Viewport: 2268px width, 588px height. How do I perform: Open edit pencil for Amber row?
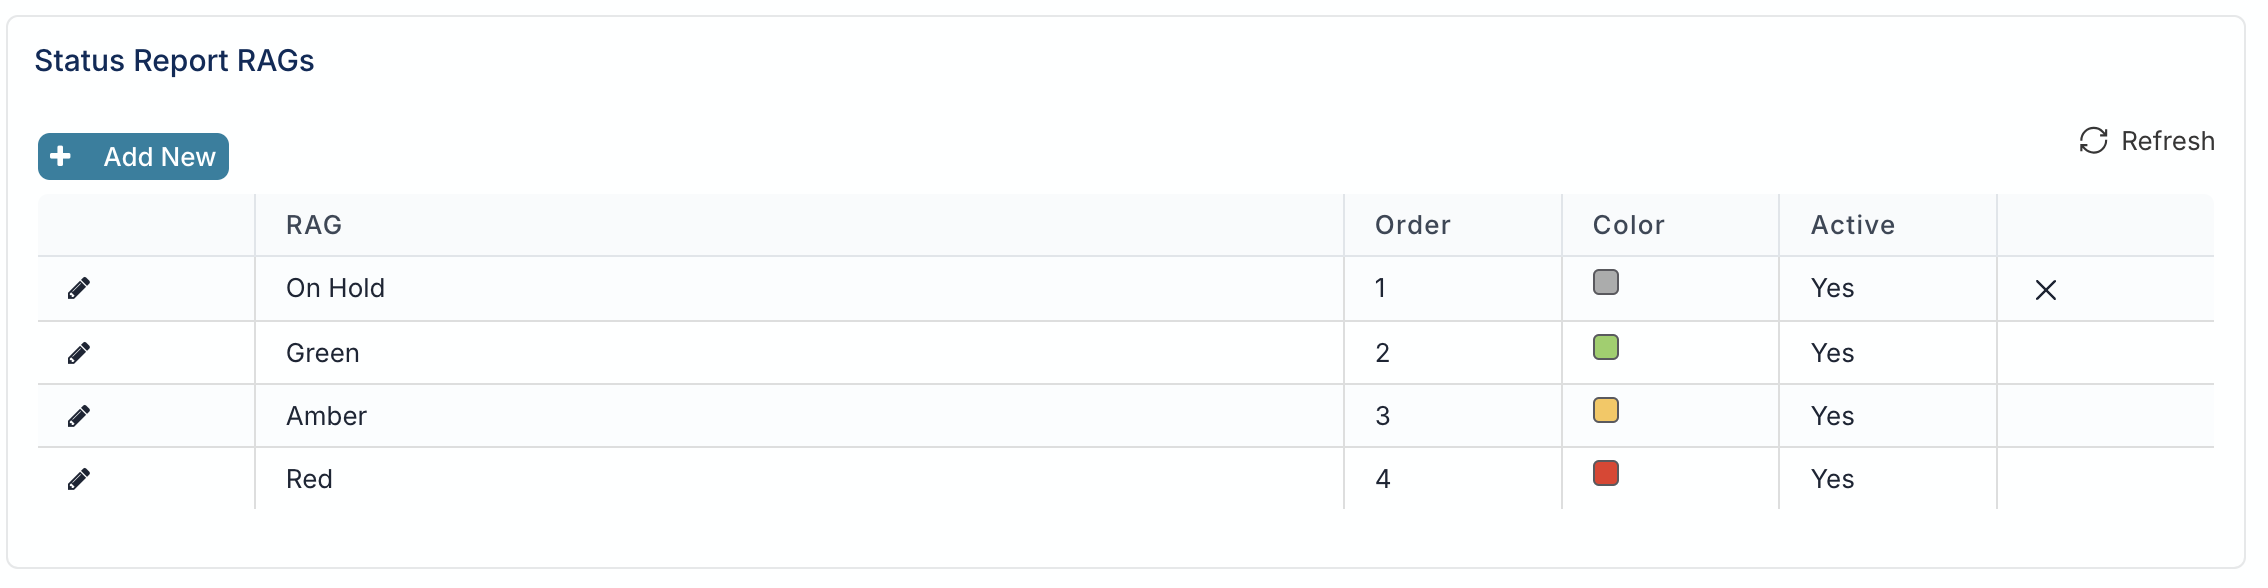coord(79,416)
